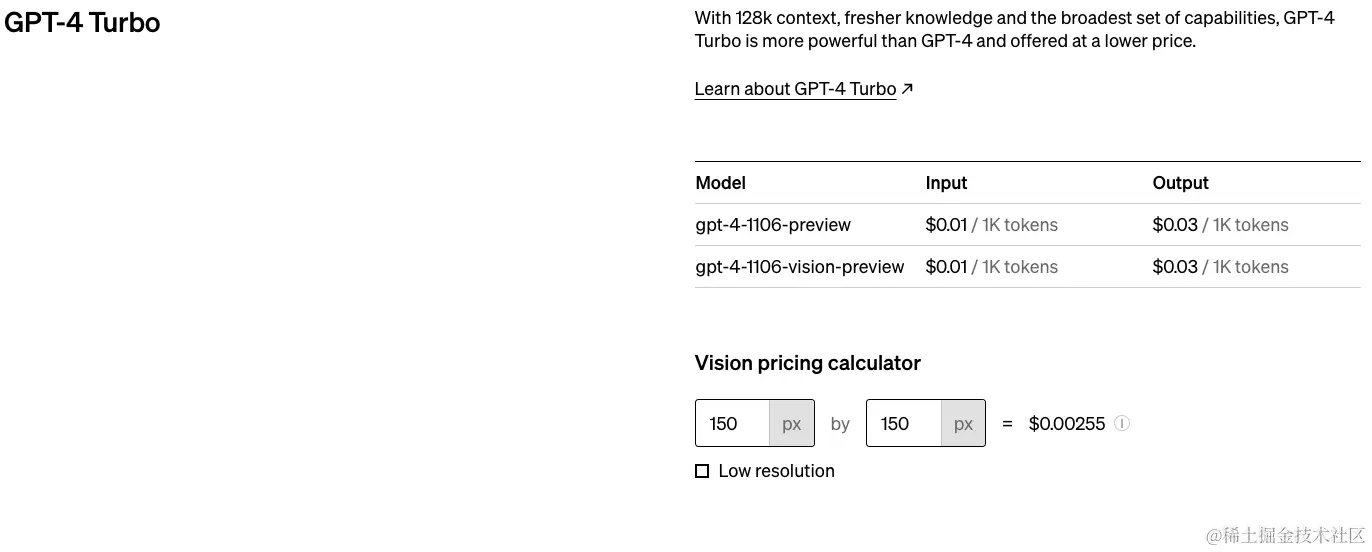Click the external arrow icon beside Learn link
1372x552 pixels.
click(907, 89)
